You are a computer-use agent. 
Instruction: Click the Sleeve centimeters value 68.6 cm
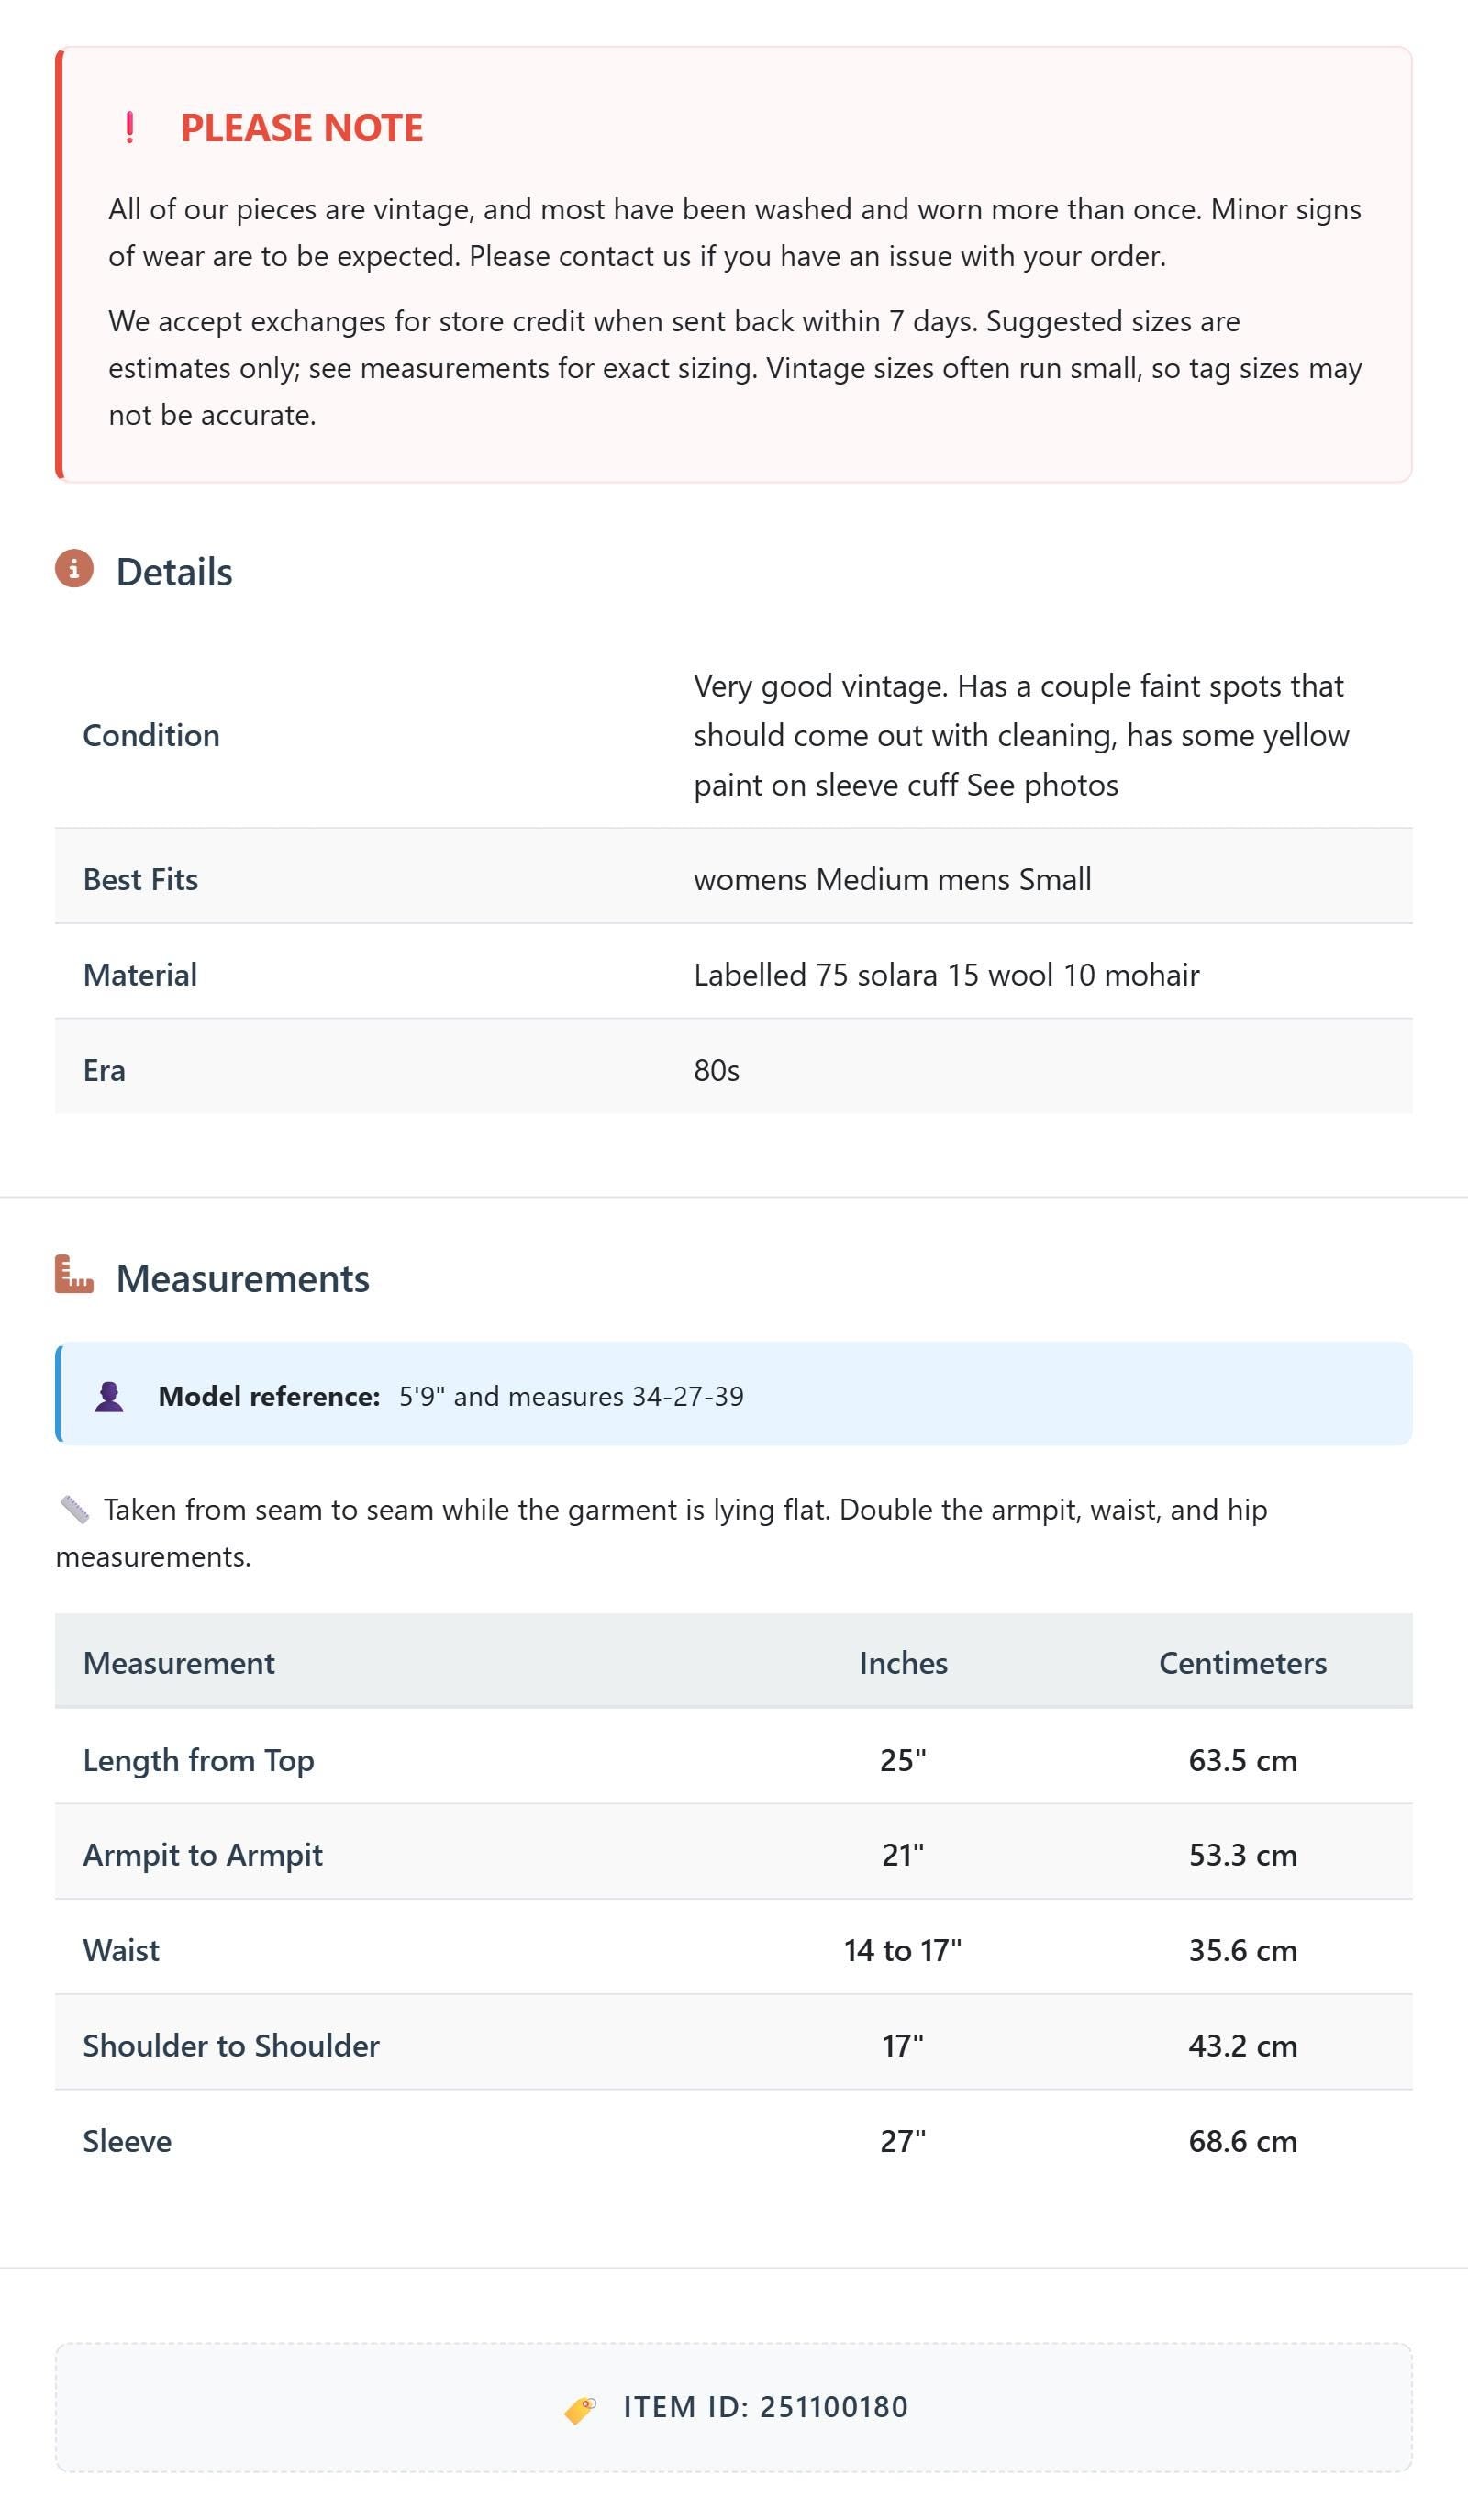tap(1243, 2142)
